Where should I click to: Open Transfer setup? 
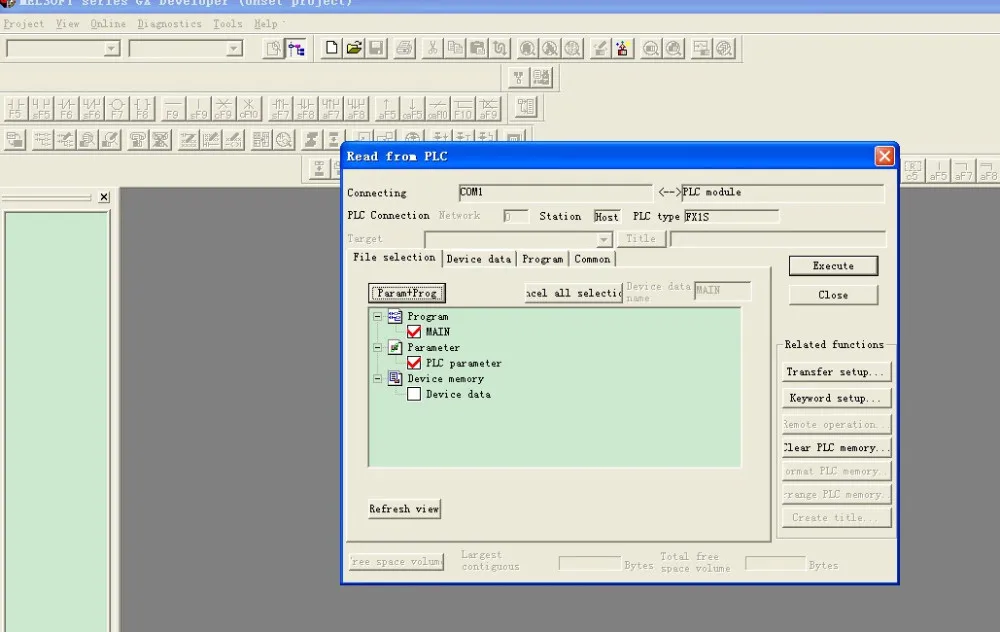pos(836,372)
